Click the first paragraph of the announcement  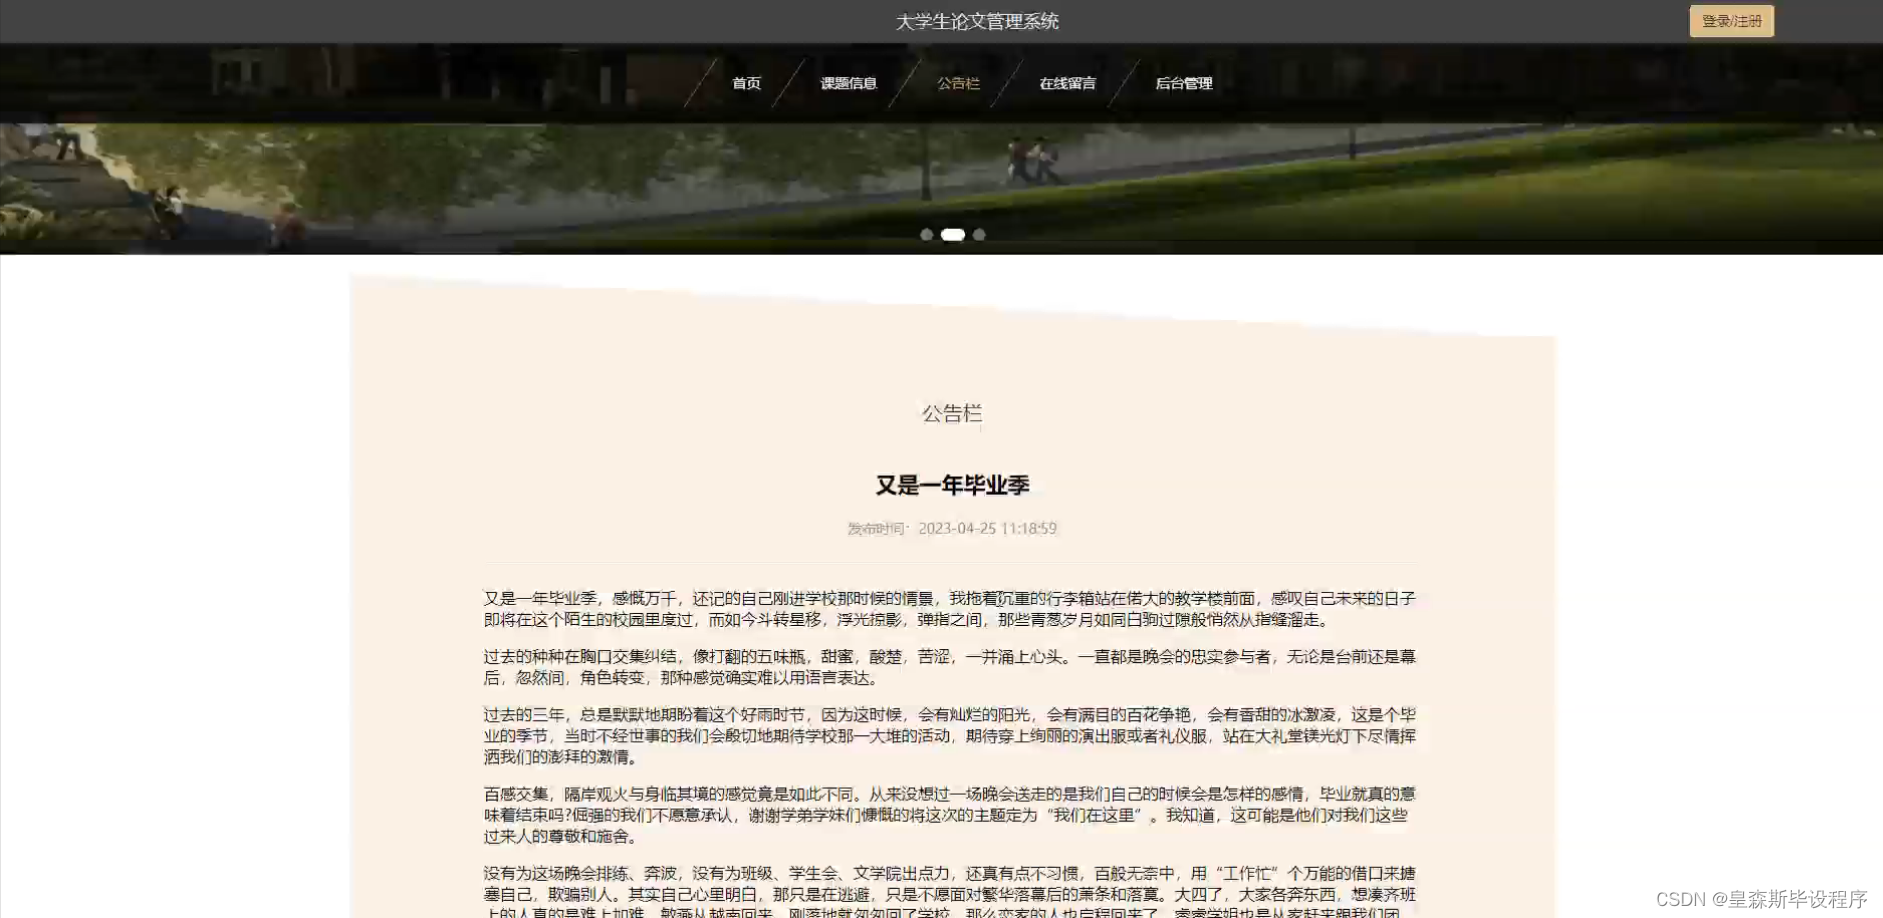pyautogui.click(x=950, y=607)
